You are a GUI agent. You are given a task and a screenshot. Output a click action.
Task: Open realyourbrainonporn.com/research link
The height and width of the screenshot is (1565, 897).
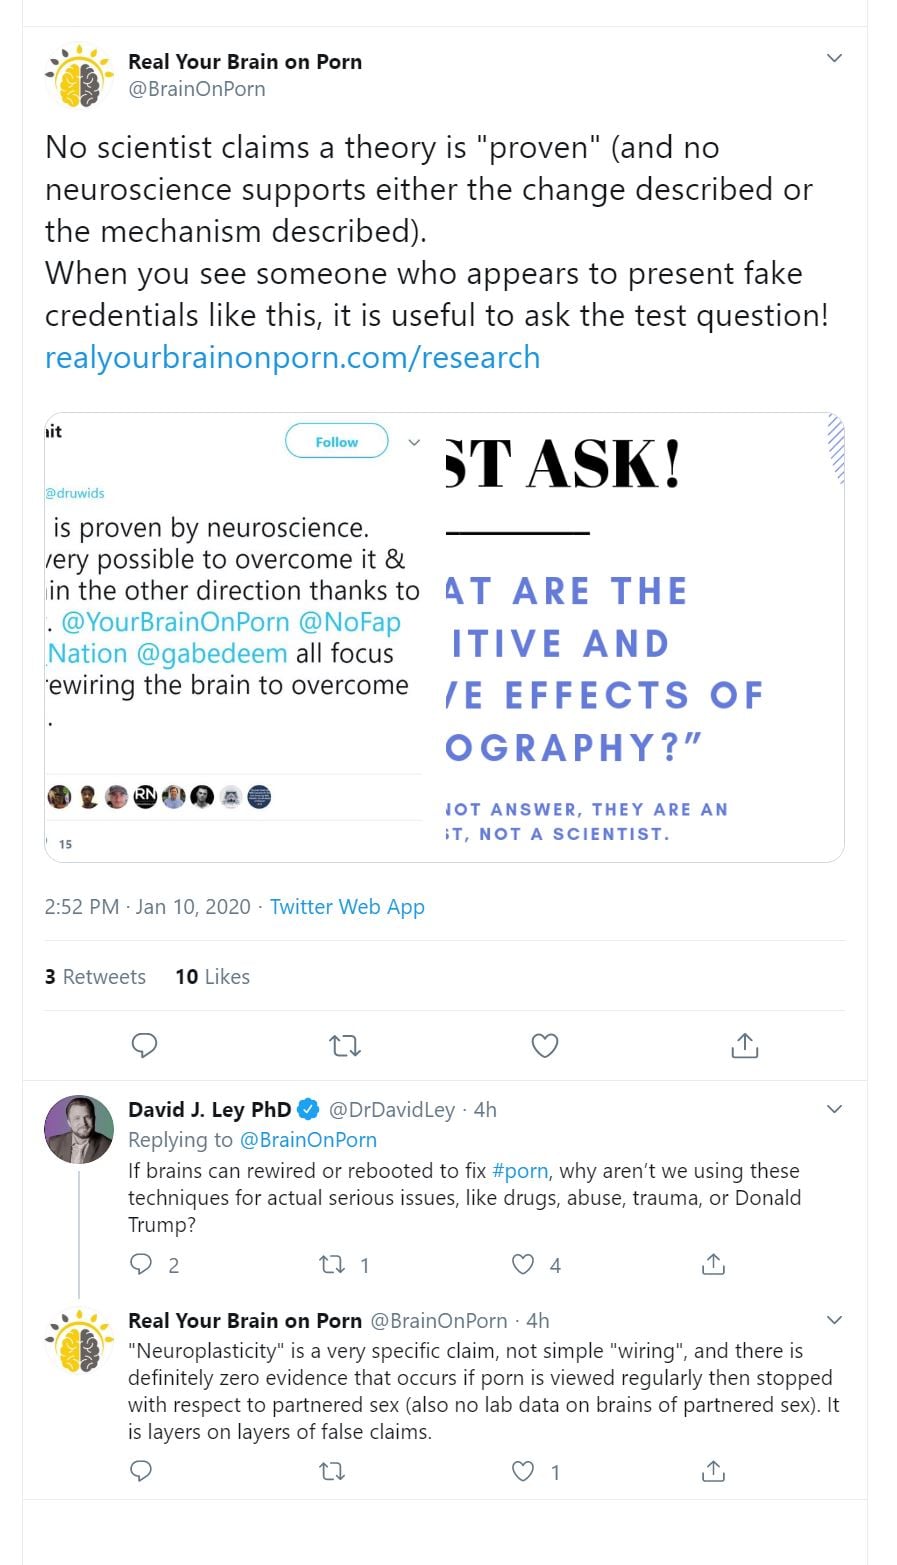292,357
